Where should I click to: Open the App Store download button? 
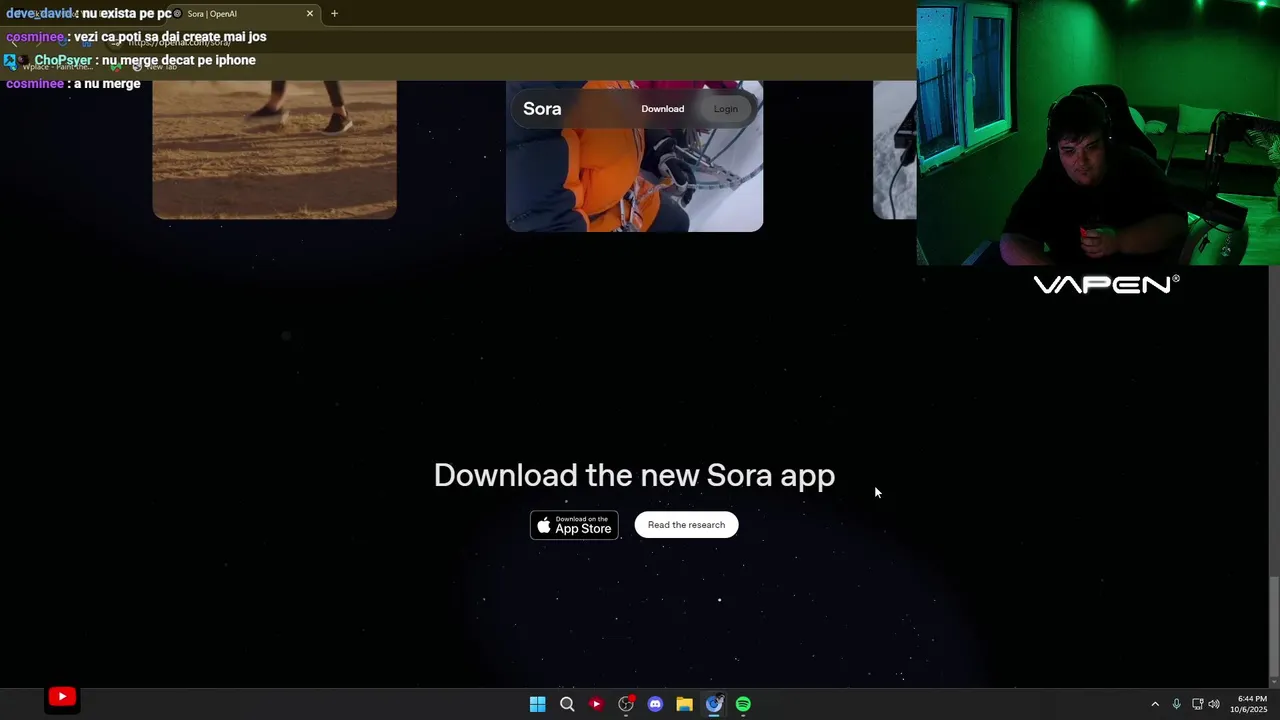click(x=574, y=525)
